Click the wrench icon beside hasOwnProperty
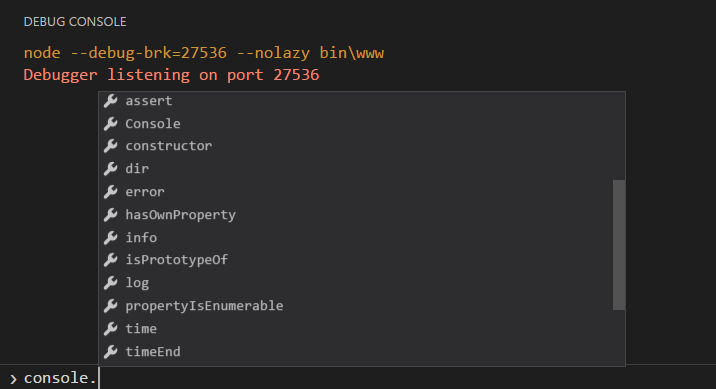This screenshot has width=716, height=389. (111, 215)
